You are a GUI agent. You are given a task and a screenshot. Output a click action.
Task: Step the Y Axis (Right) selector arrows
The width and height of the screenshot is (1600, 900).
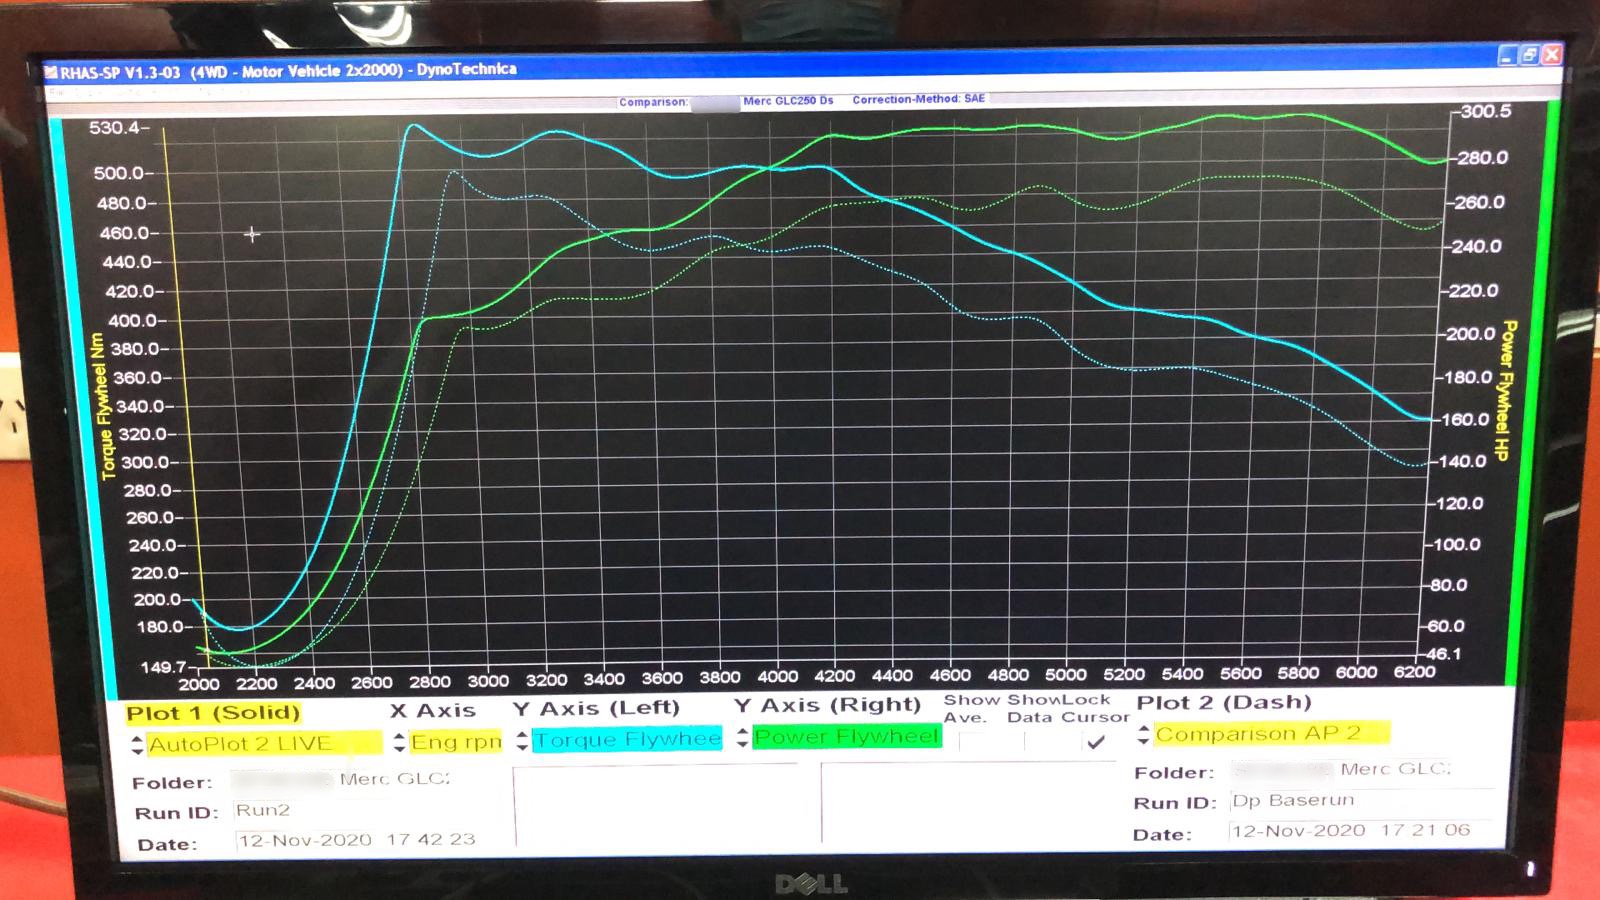point(742,738)
